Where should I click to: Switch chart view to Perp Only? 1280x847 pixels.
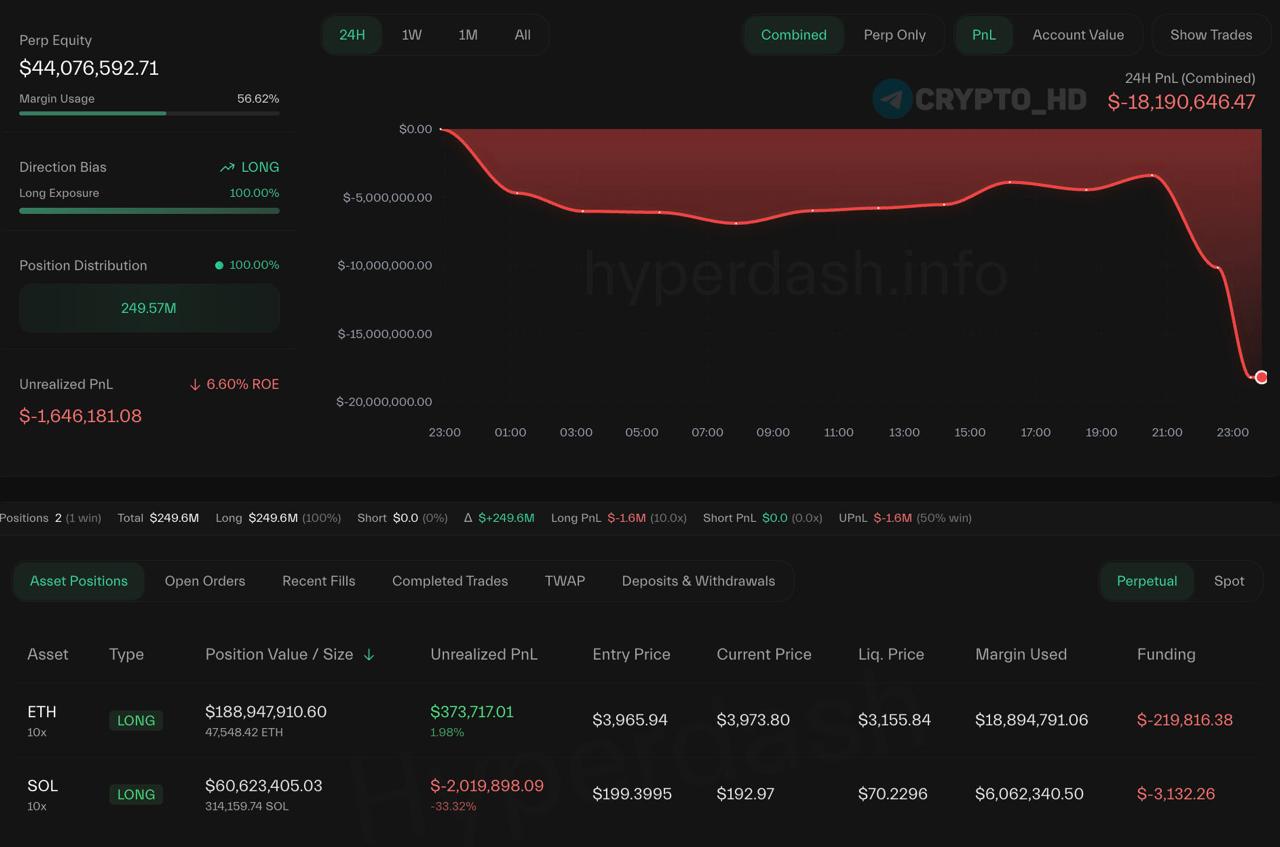(894, 35)
